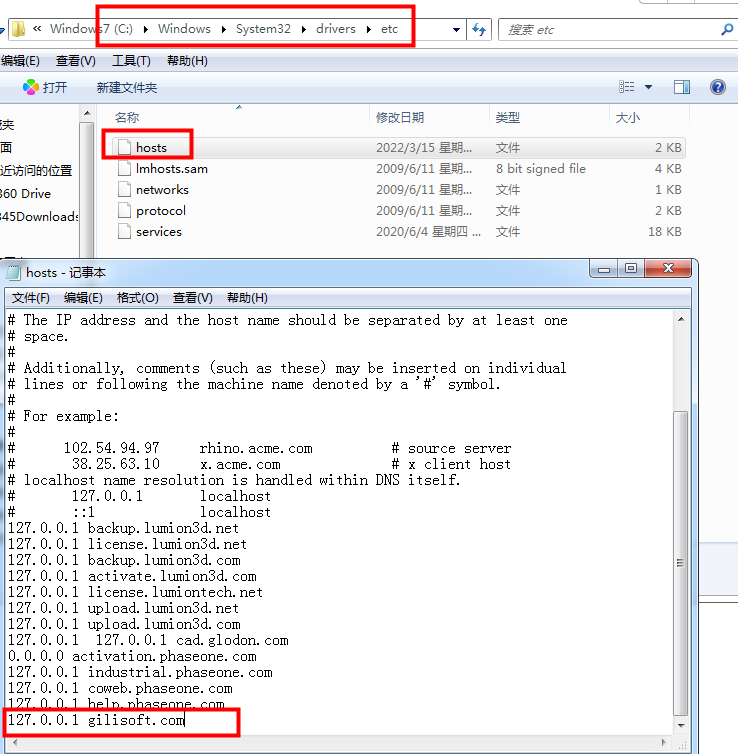Screen dimensions: 738x754
Task: Click the back chevrons in the address bar
Action: tap(37, 29)
